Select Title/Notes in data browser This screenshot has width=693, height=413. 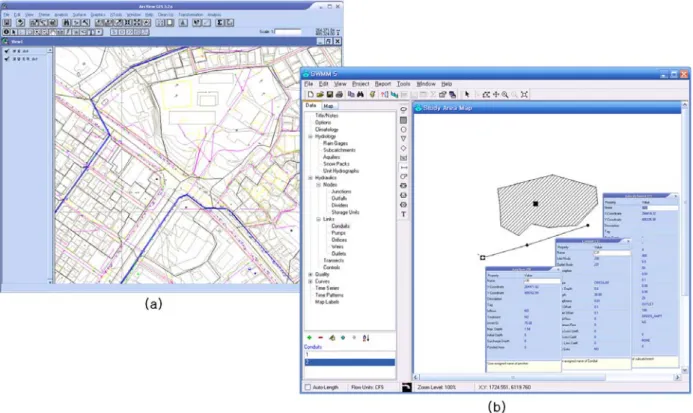327,115
